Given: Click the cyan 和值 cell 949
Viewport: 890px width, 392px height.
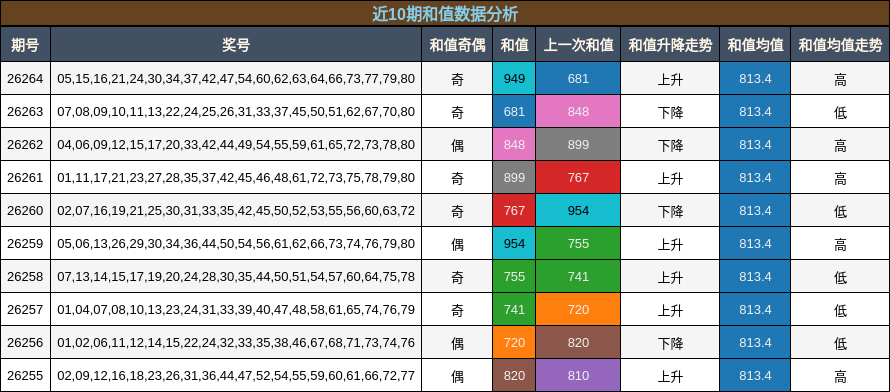Looking at the screenshot, I should point(514,78).
